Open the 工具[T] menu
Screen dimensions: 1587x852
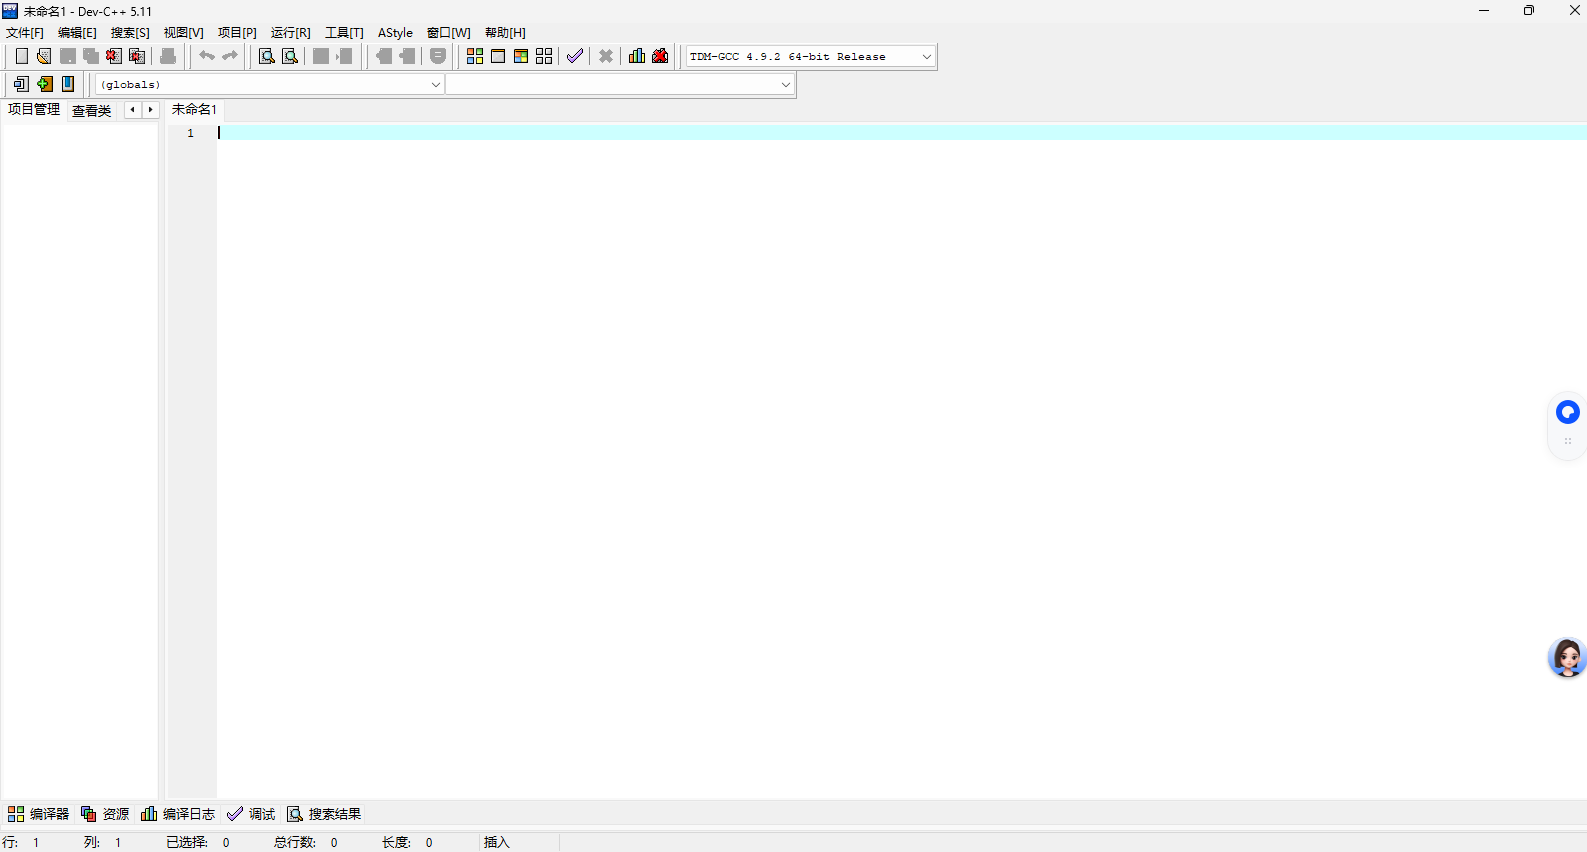[344, 33]
